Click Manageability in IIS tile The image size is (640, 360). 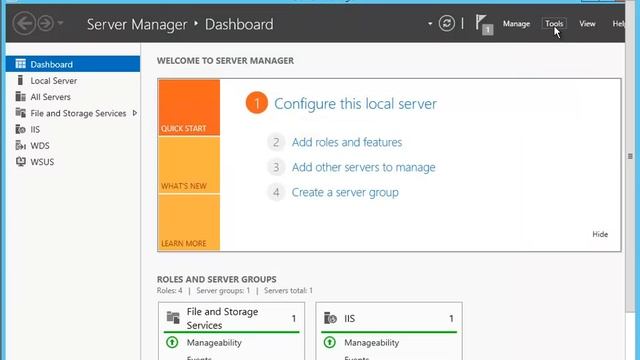click(x=371, y=342)
